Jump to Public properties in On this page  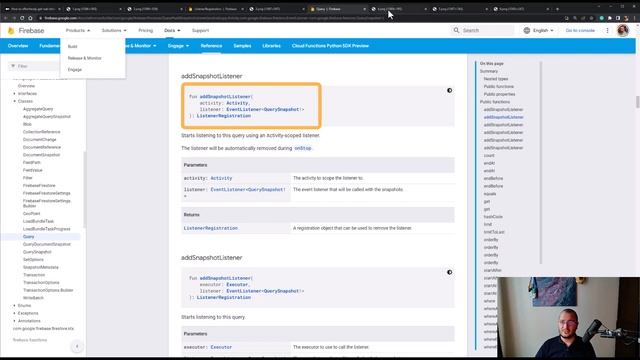coord(499,94)
